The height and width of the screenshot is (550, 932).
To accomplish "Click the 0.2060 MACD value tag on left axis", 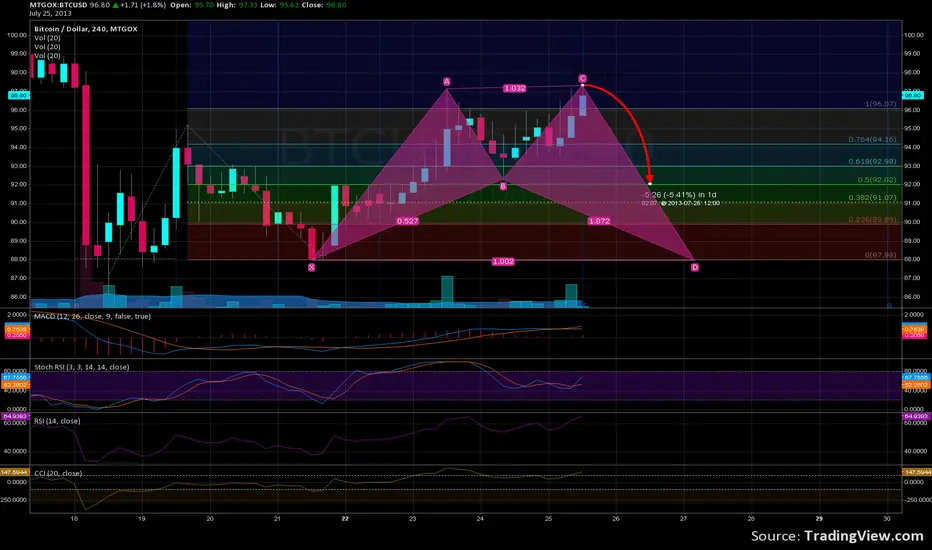I will tap(16, 335).
